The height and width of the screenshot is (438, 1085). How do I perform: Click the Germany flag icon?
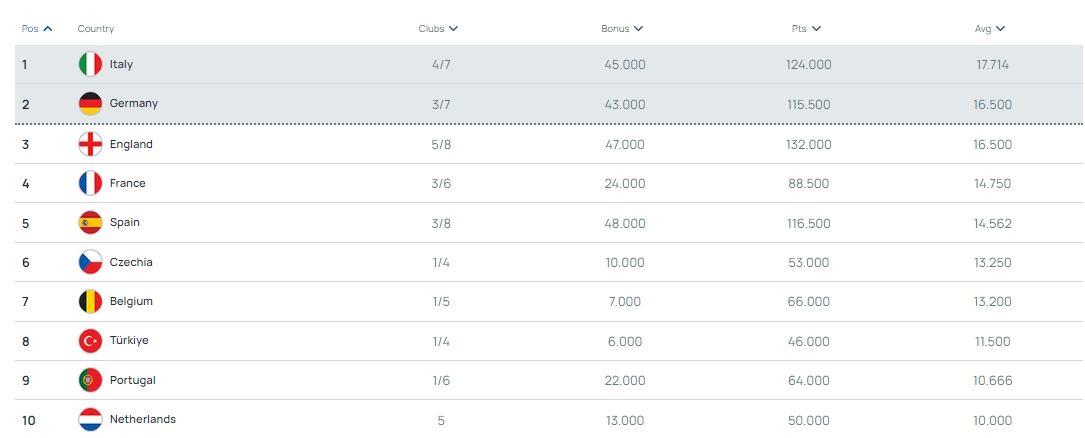(90, 104)
